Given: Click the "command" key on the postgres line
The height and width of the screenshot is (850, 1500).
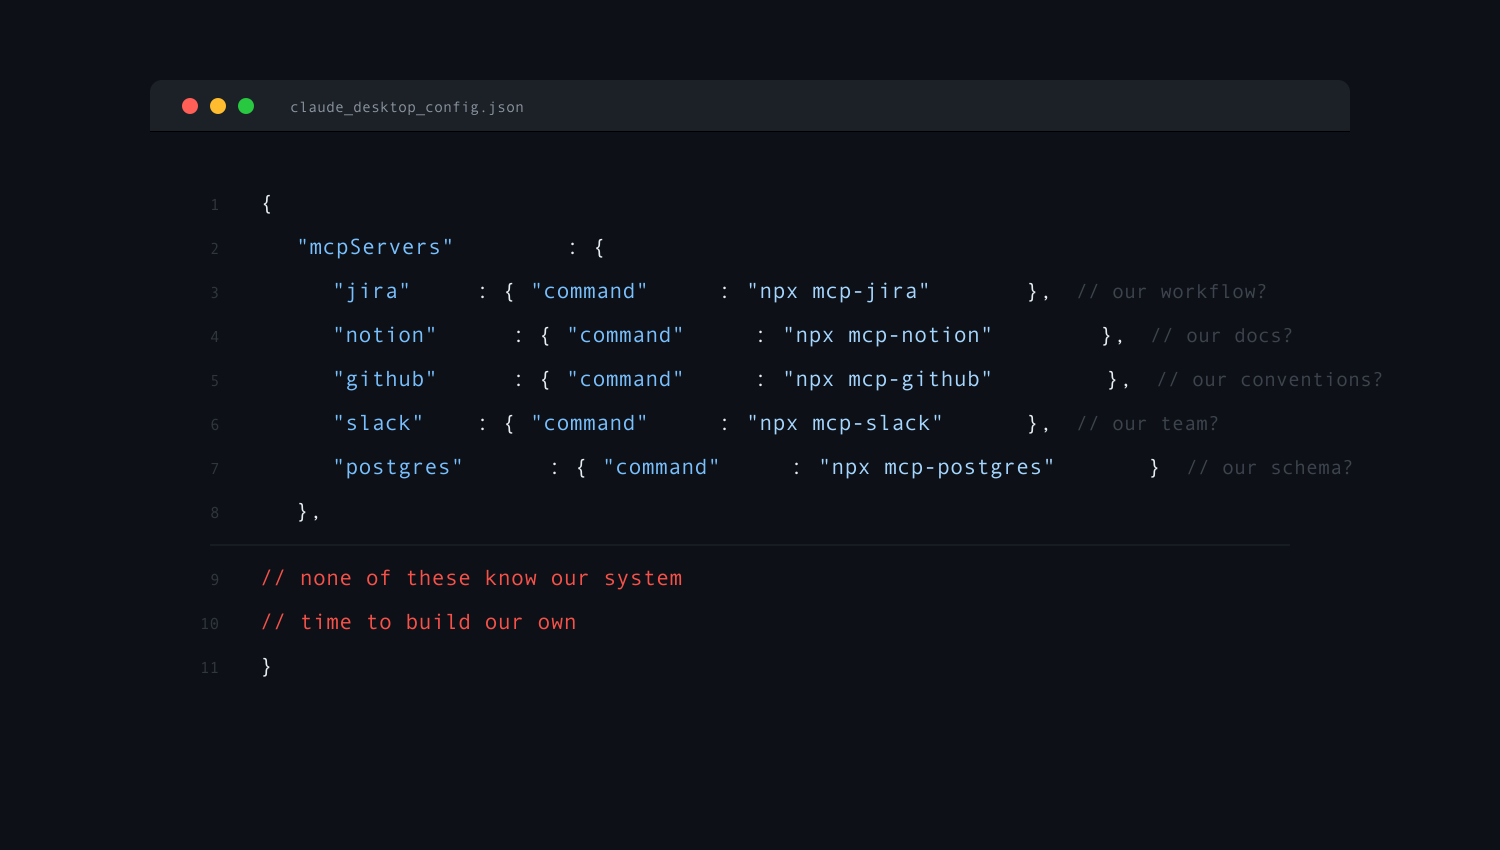Looking at the screenshot, I should coord(661,468).
